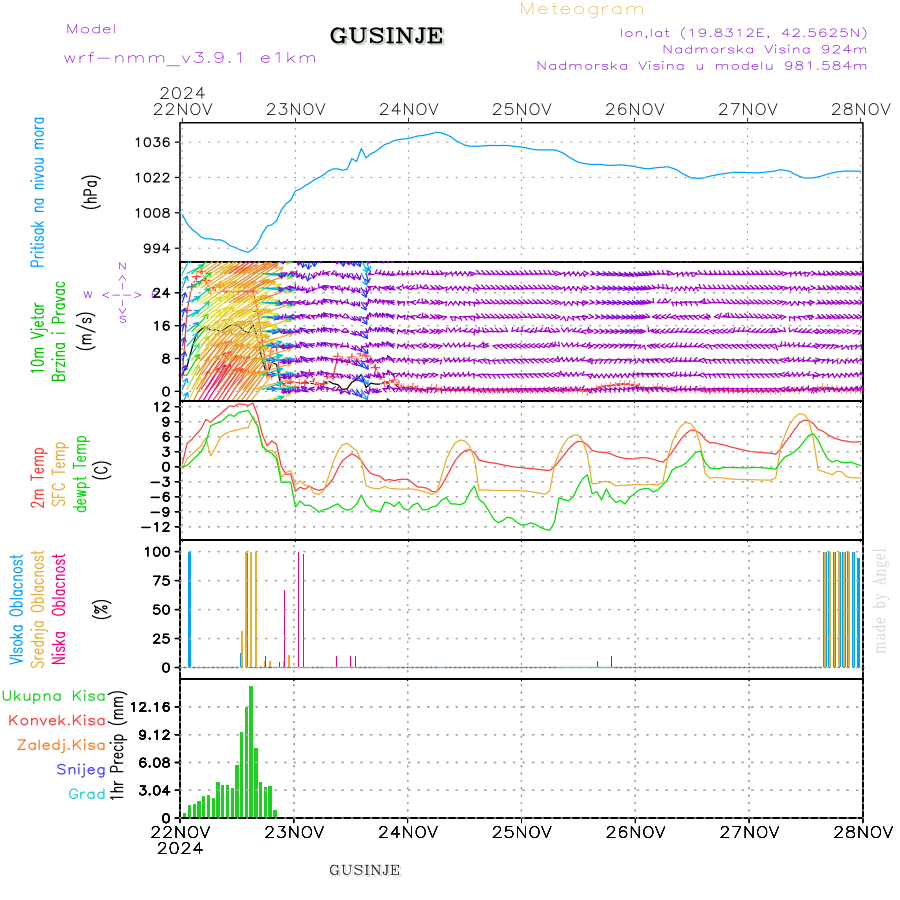This screenshot has width=900, height=900.
Task: Select the bold "GUSINJE" chart title
Action: click(386, 36)
